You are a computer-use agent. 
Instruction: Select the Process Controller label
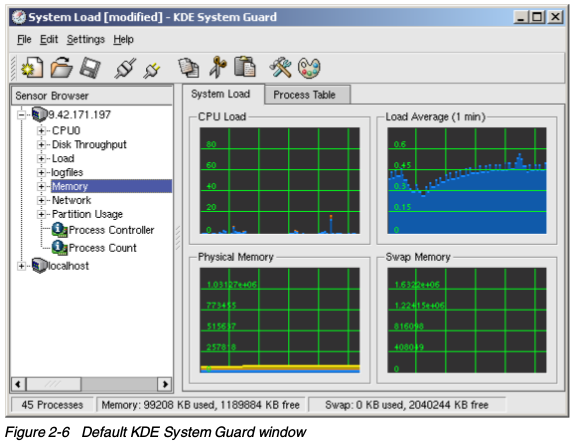[x=111, y=230]
